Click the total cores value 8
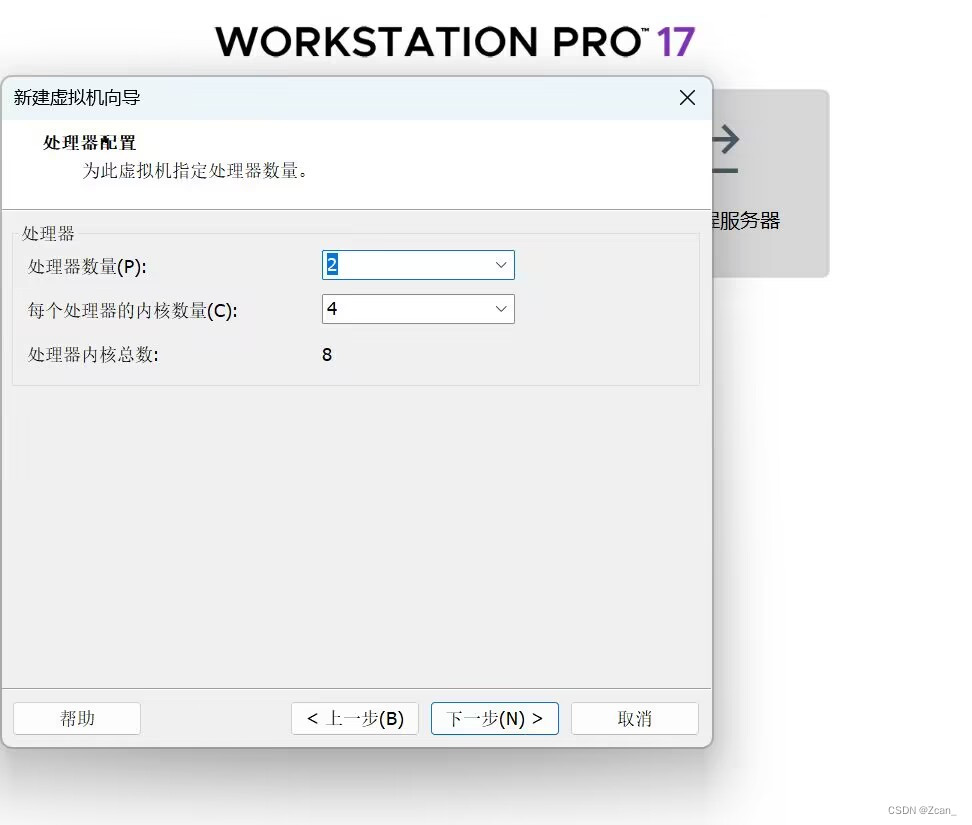 pyautogui.click(x=327, y=355)
